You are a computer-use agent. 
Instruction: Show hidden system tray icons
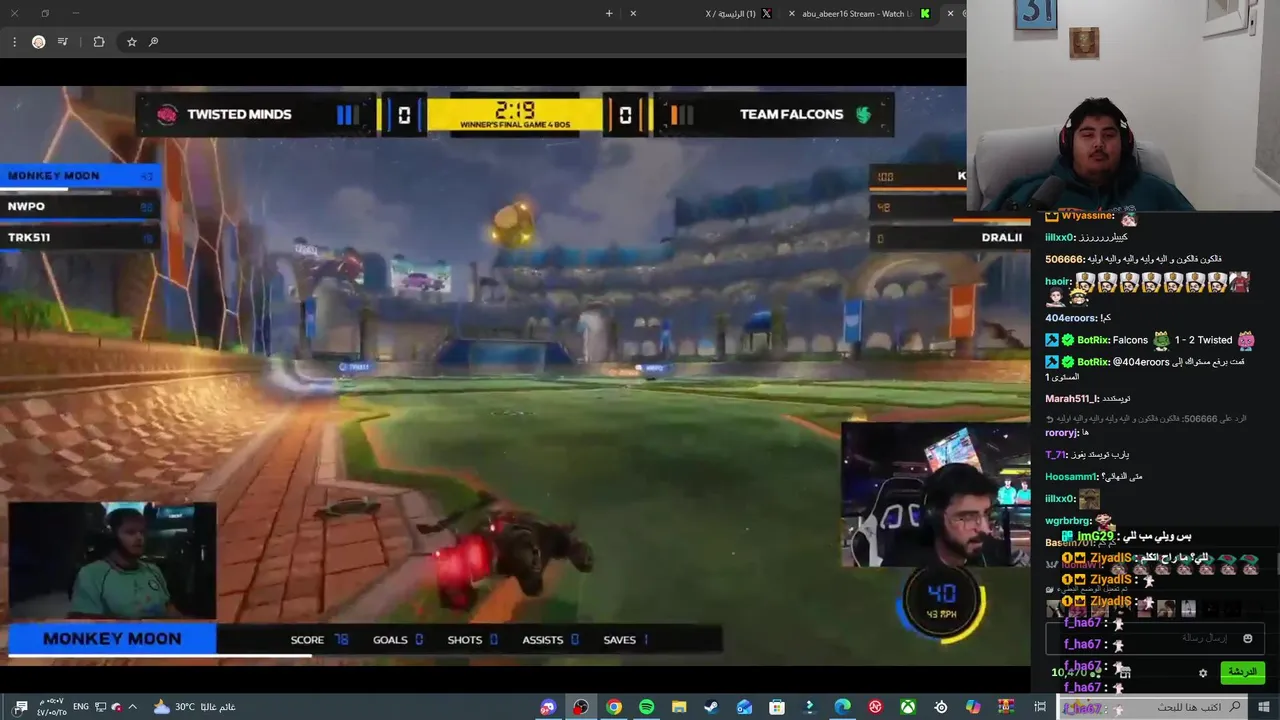point(132,707)
